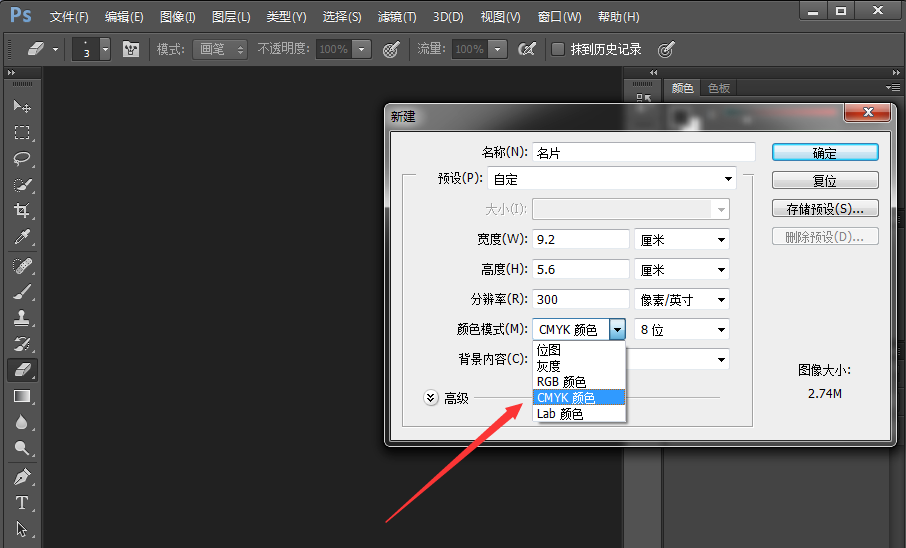Enable Erase to History checkbox
Screen dimensions: 906x548
[x=558, y=49]
